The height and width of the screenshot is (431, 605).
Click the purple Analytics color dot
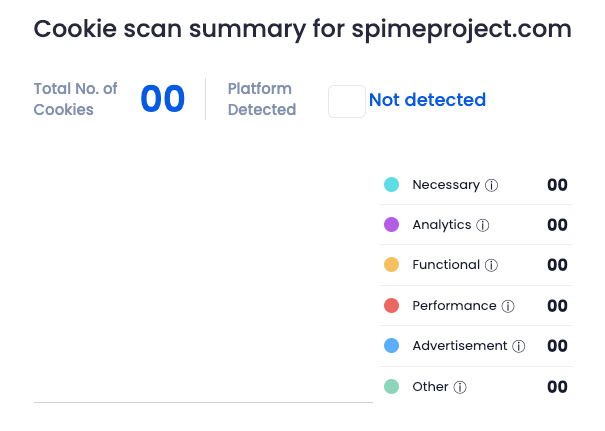[x=392, y=225]
